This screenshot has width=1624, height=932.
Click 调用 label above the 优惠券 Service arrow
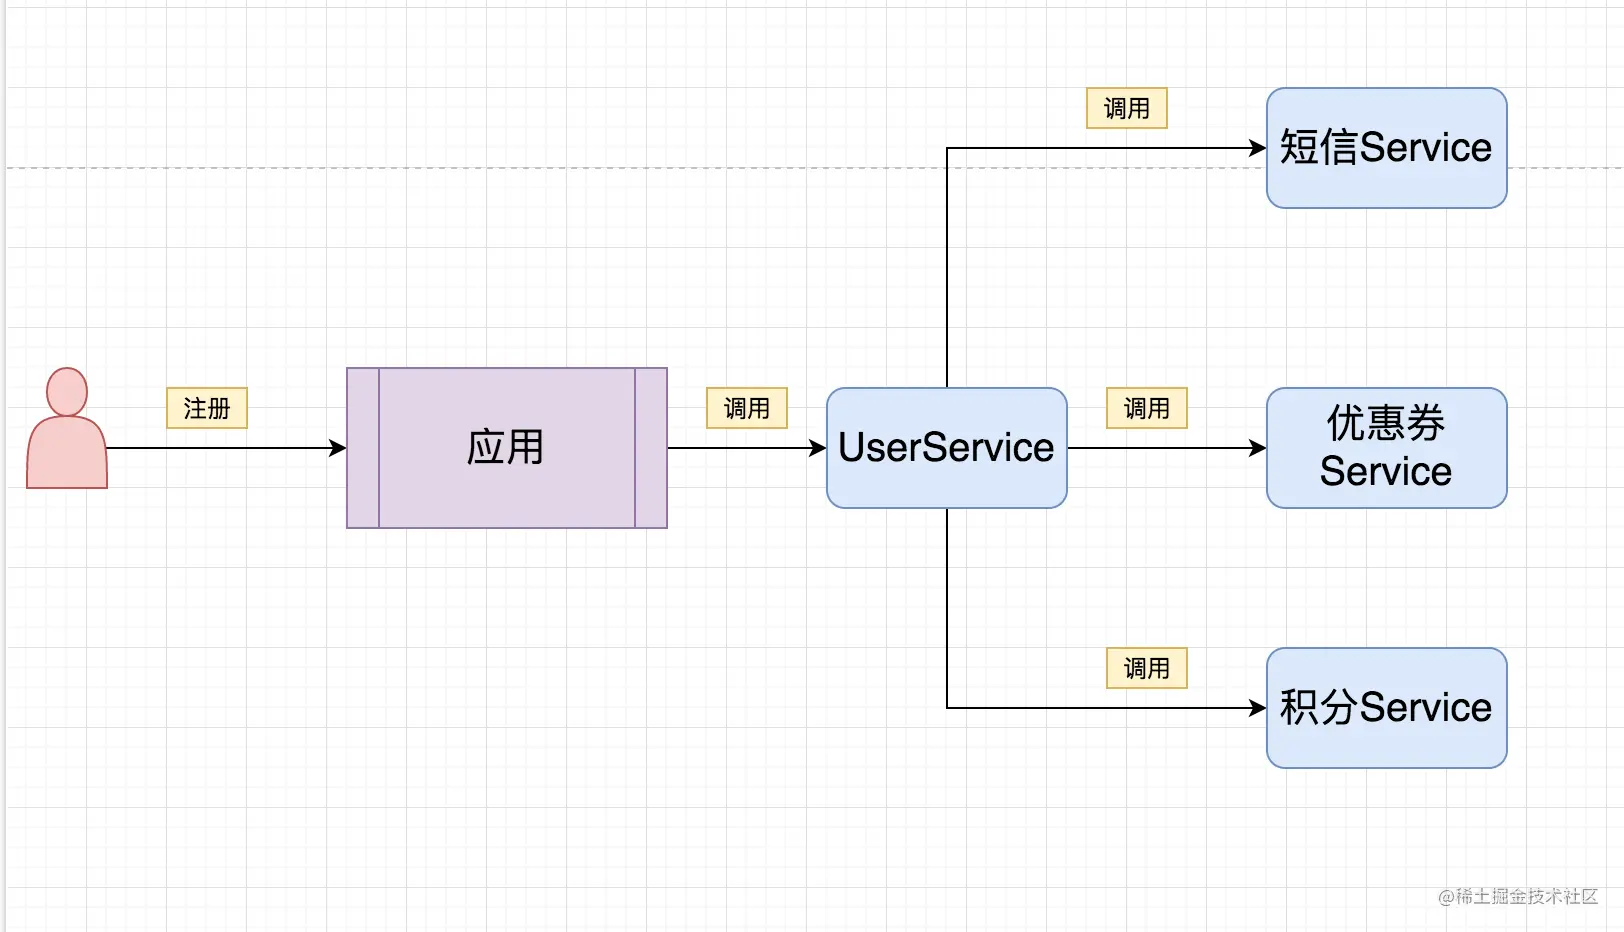pyautogui.click(x=1147, y=408)
